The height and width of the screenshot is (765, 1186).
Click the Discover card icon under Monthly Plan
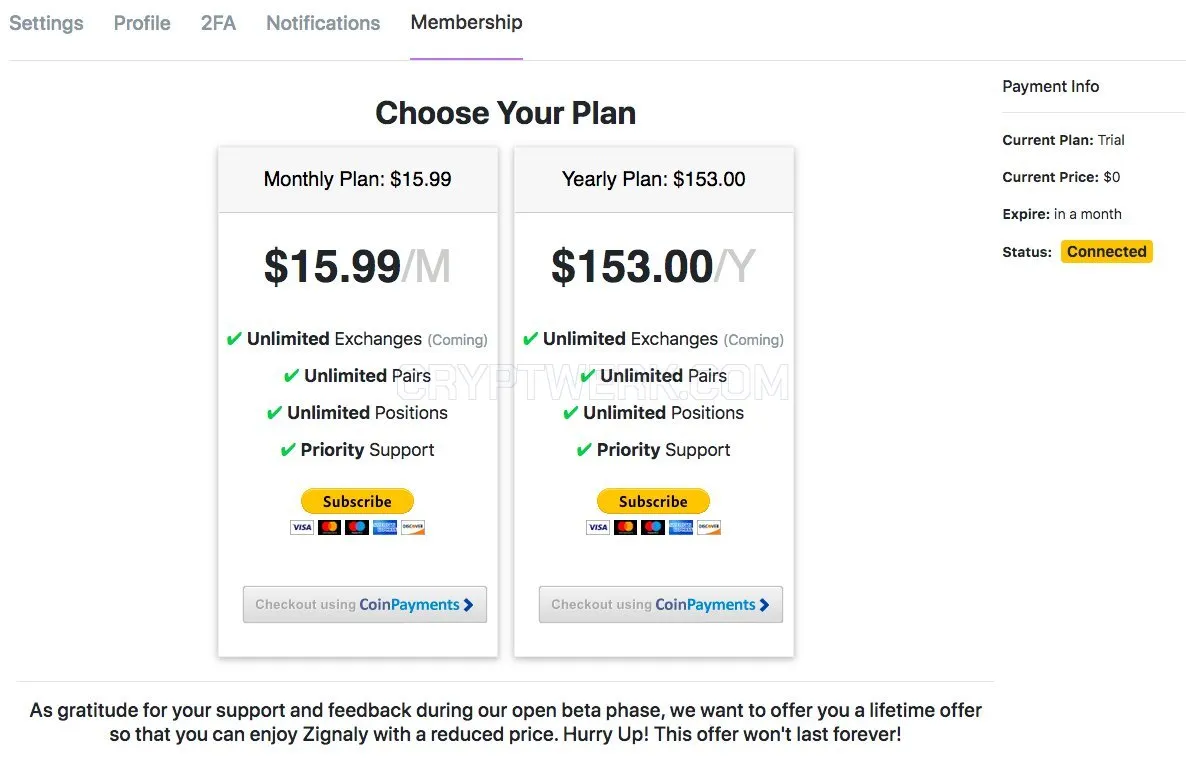tap(413, 527)
